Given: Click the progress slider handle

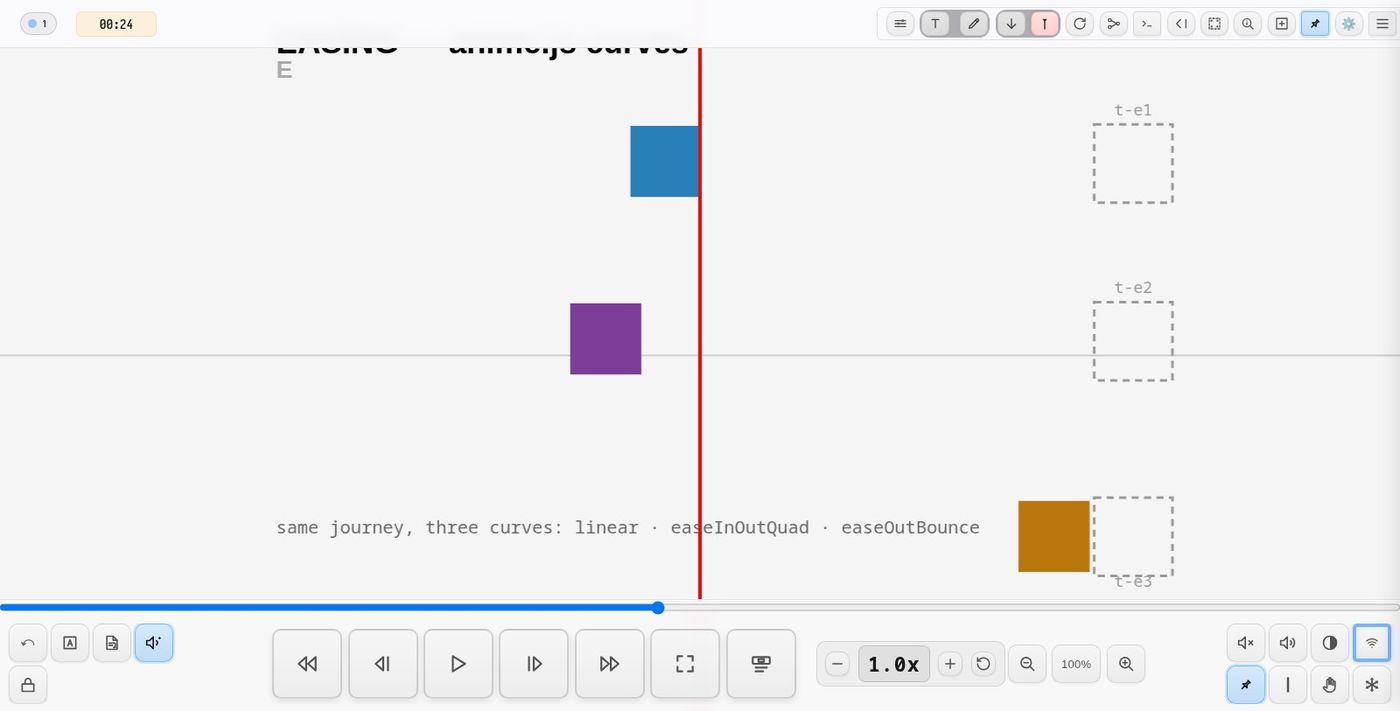Looking at the screenshot, I should pyautogui.click(x=658, y=607).
